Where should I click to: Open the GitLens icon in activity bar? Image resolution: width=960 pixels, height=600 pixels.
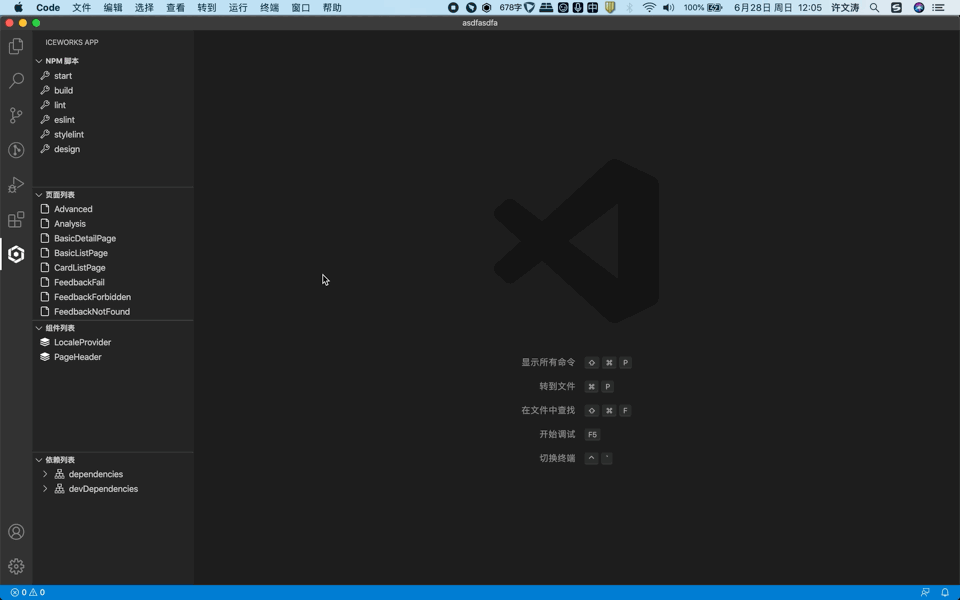click(17, 150)
